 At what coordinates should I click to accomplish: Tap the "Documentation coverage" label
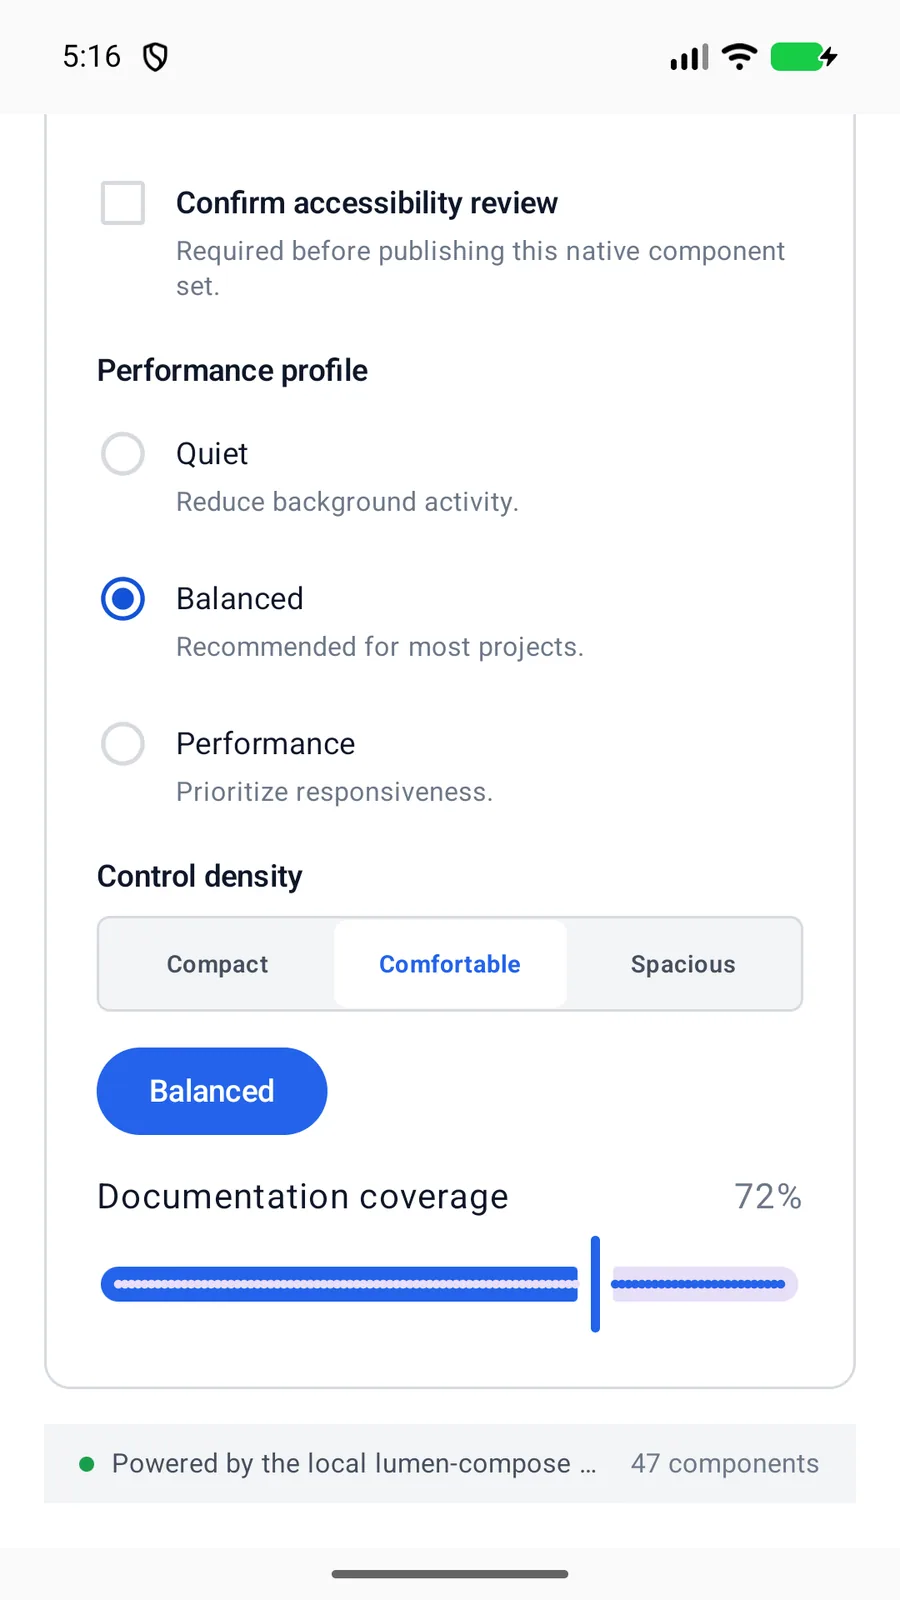click(x=303, y=1197)
